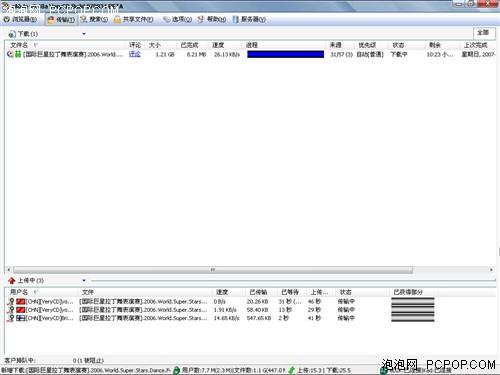
Task: Sort downloads by the 大小 column header
Action: pyautogui.click(x=155, y=45)
